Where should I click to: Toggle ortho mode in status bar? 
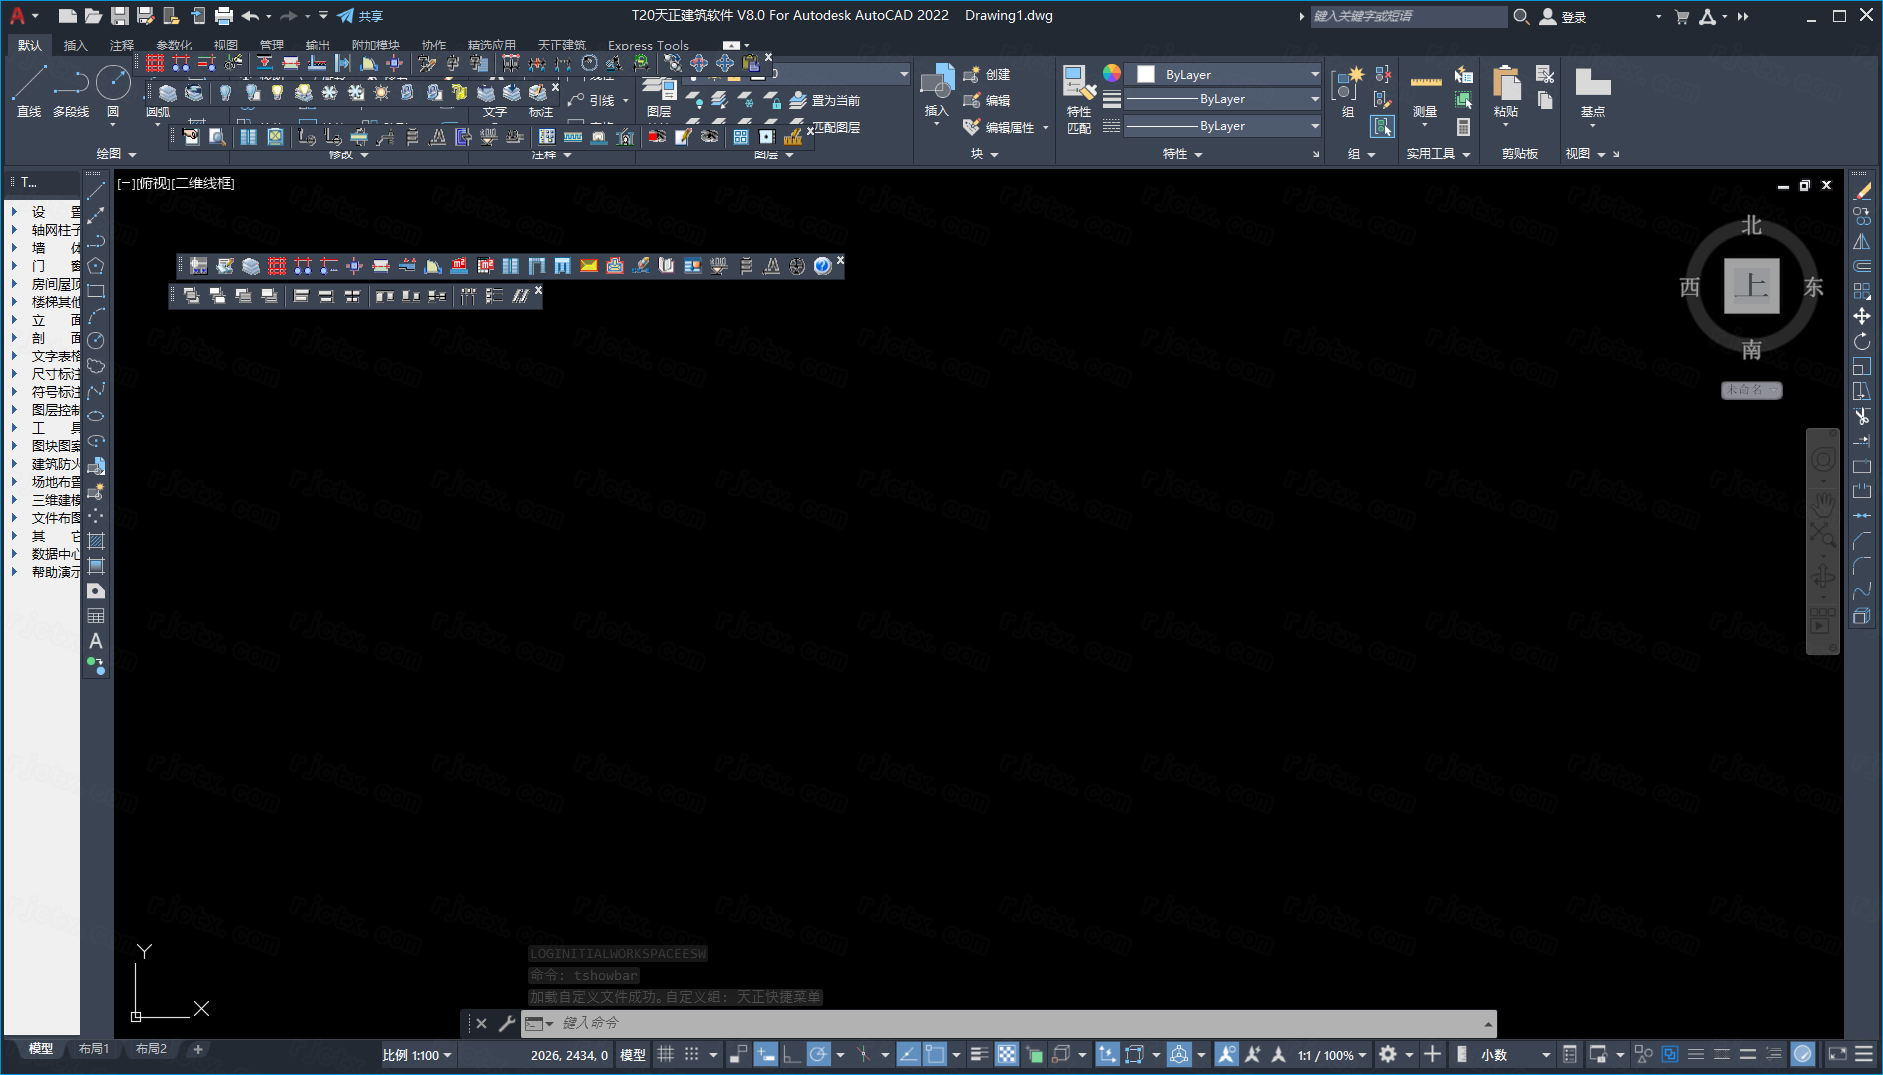[x=791, y=1055]
